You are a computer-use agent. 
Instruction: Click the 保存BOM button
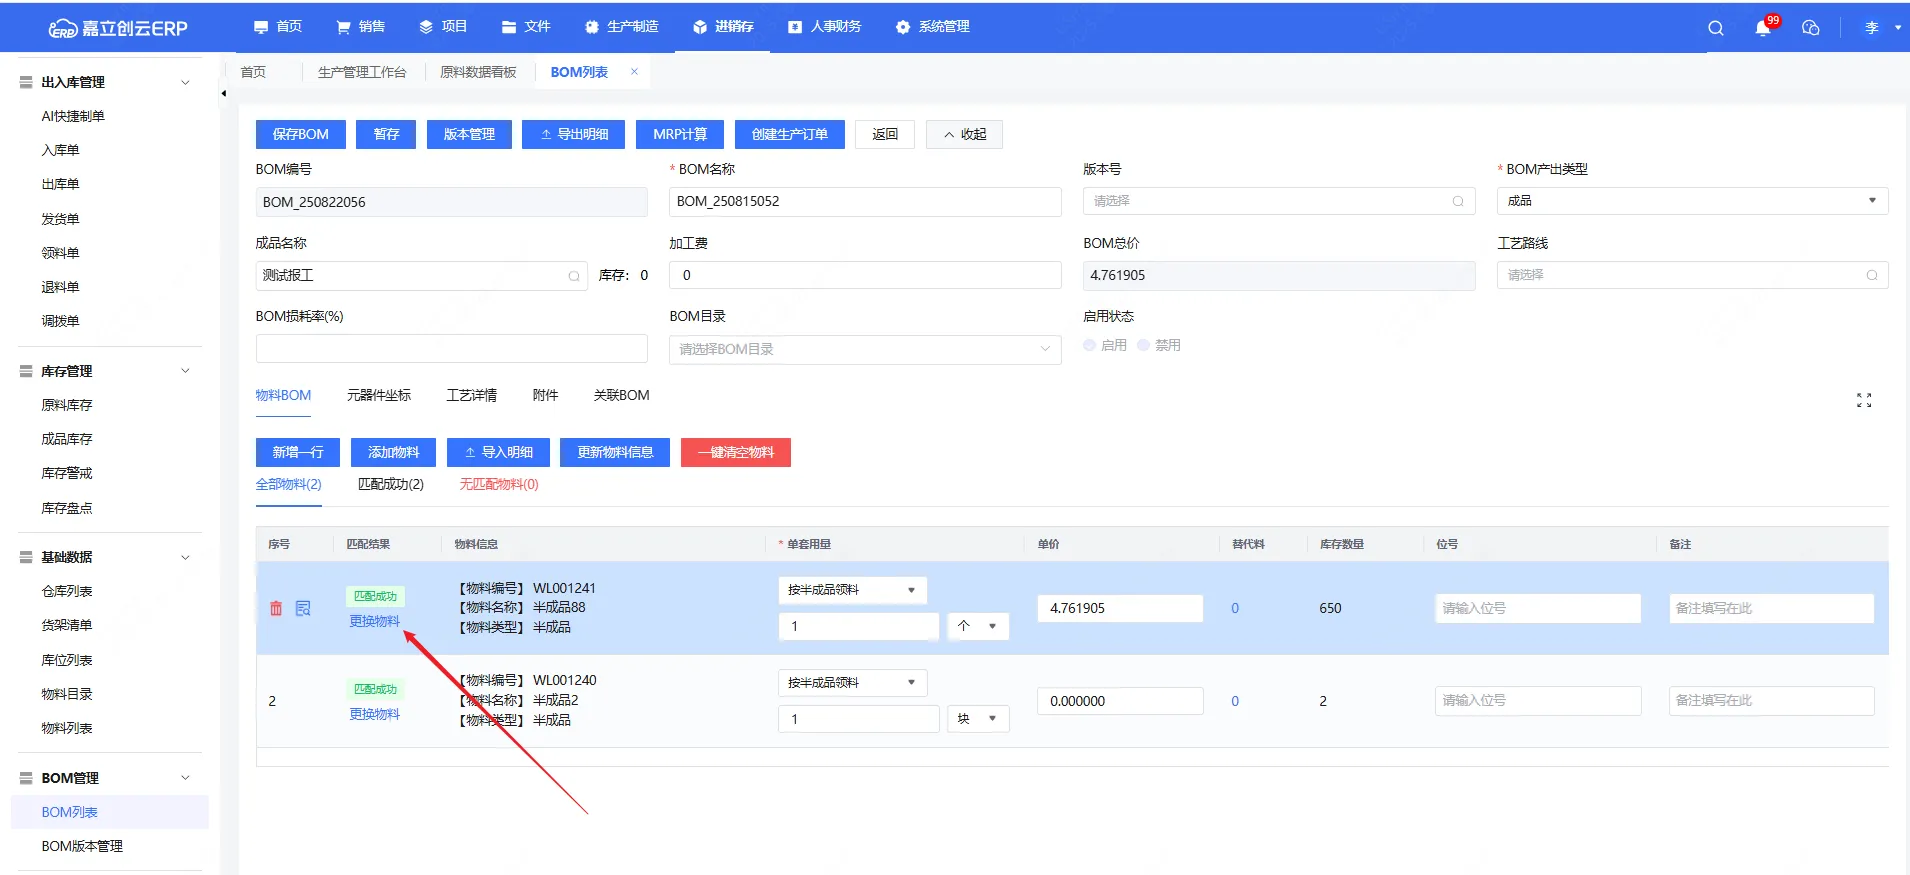tap(300, 134)
